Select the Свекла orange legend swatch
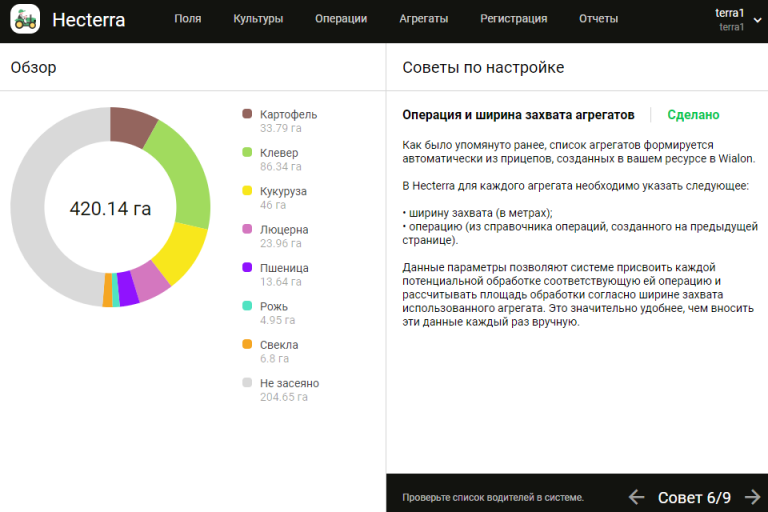 click(x=247, y=344)
